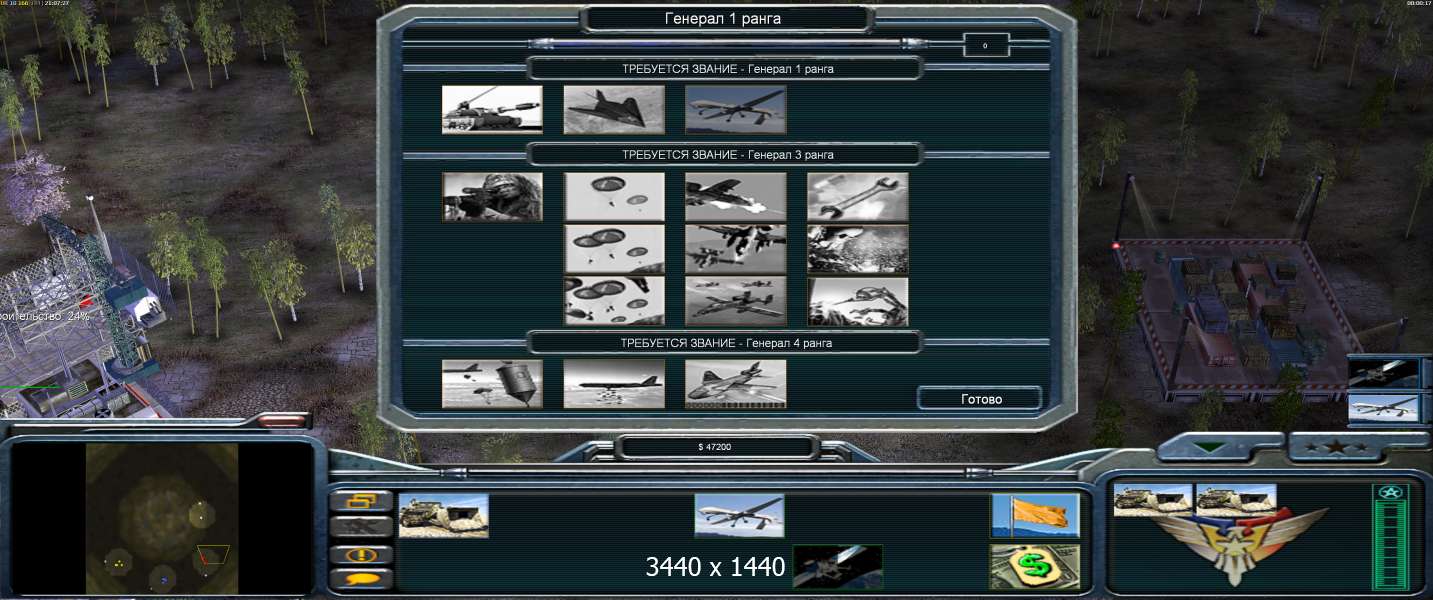
Task: Activate the Spy Satellite in the command bar
Action: tap(838, 567)
